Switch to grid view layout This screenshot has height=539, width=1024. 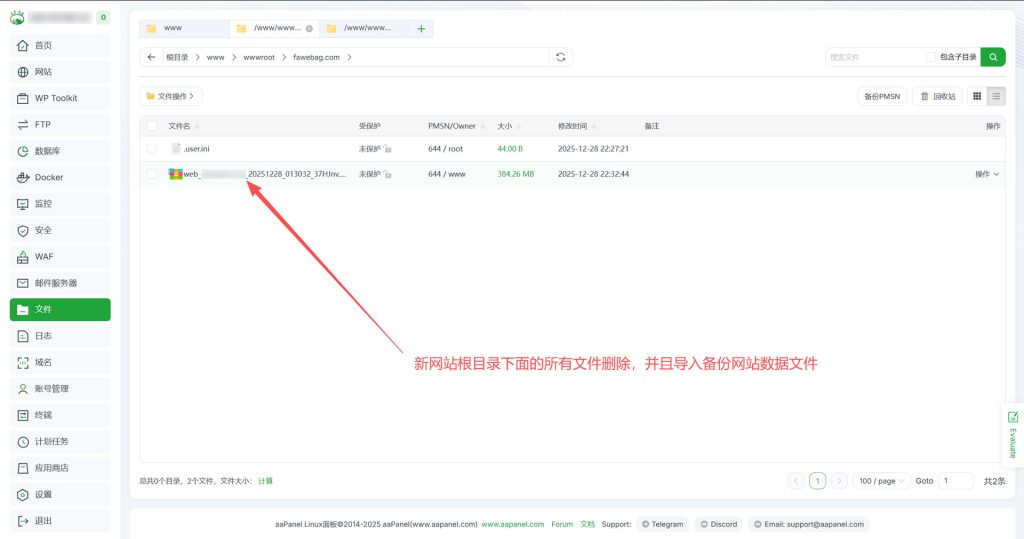pos(977,96)
